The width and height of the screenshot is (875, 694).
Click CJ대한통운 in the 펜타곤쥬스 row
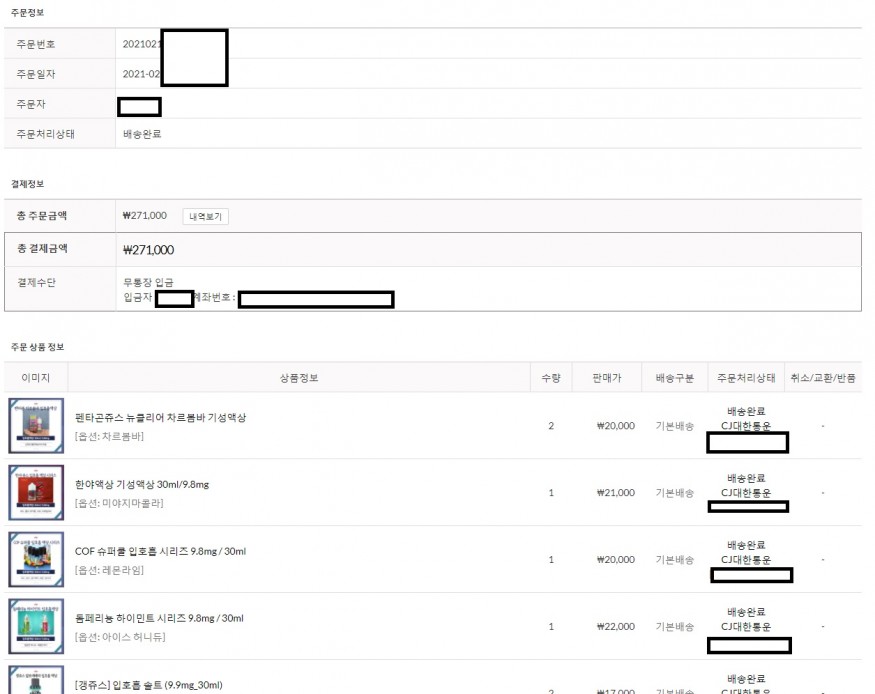pyautogui.click(x=746, y=426)
